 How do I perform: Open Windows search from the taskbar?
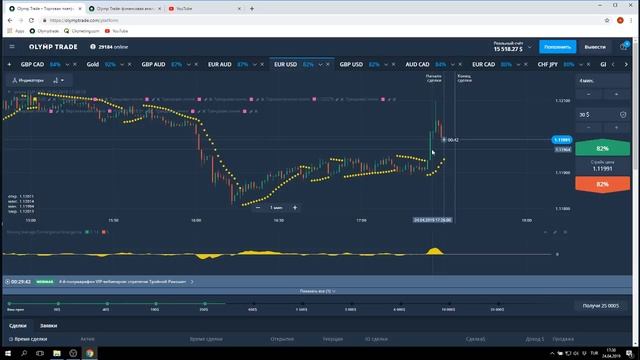point(24,353)
